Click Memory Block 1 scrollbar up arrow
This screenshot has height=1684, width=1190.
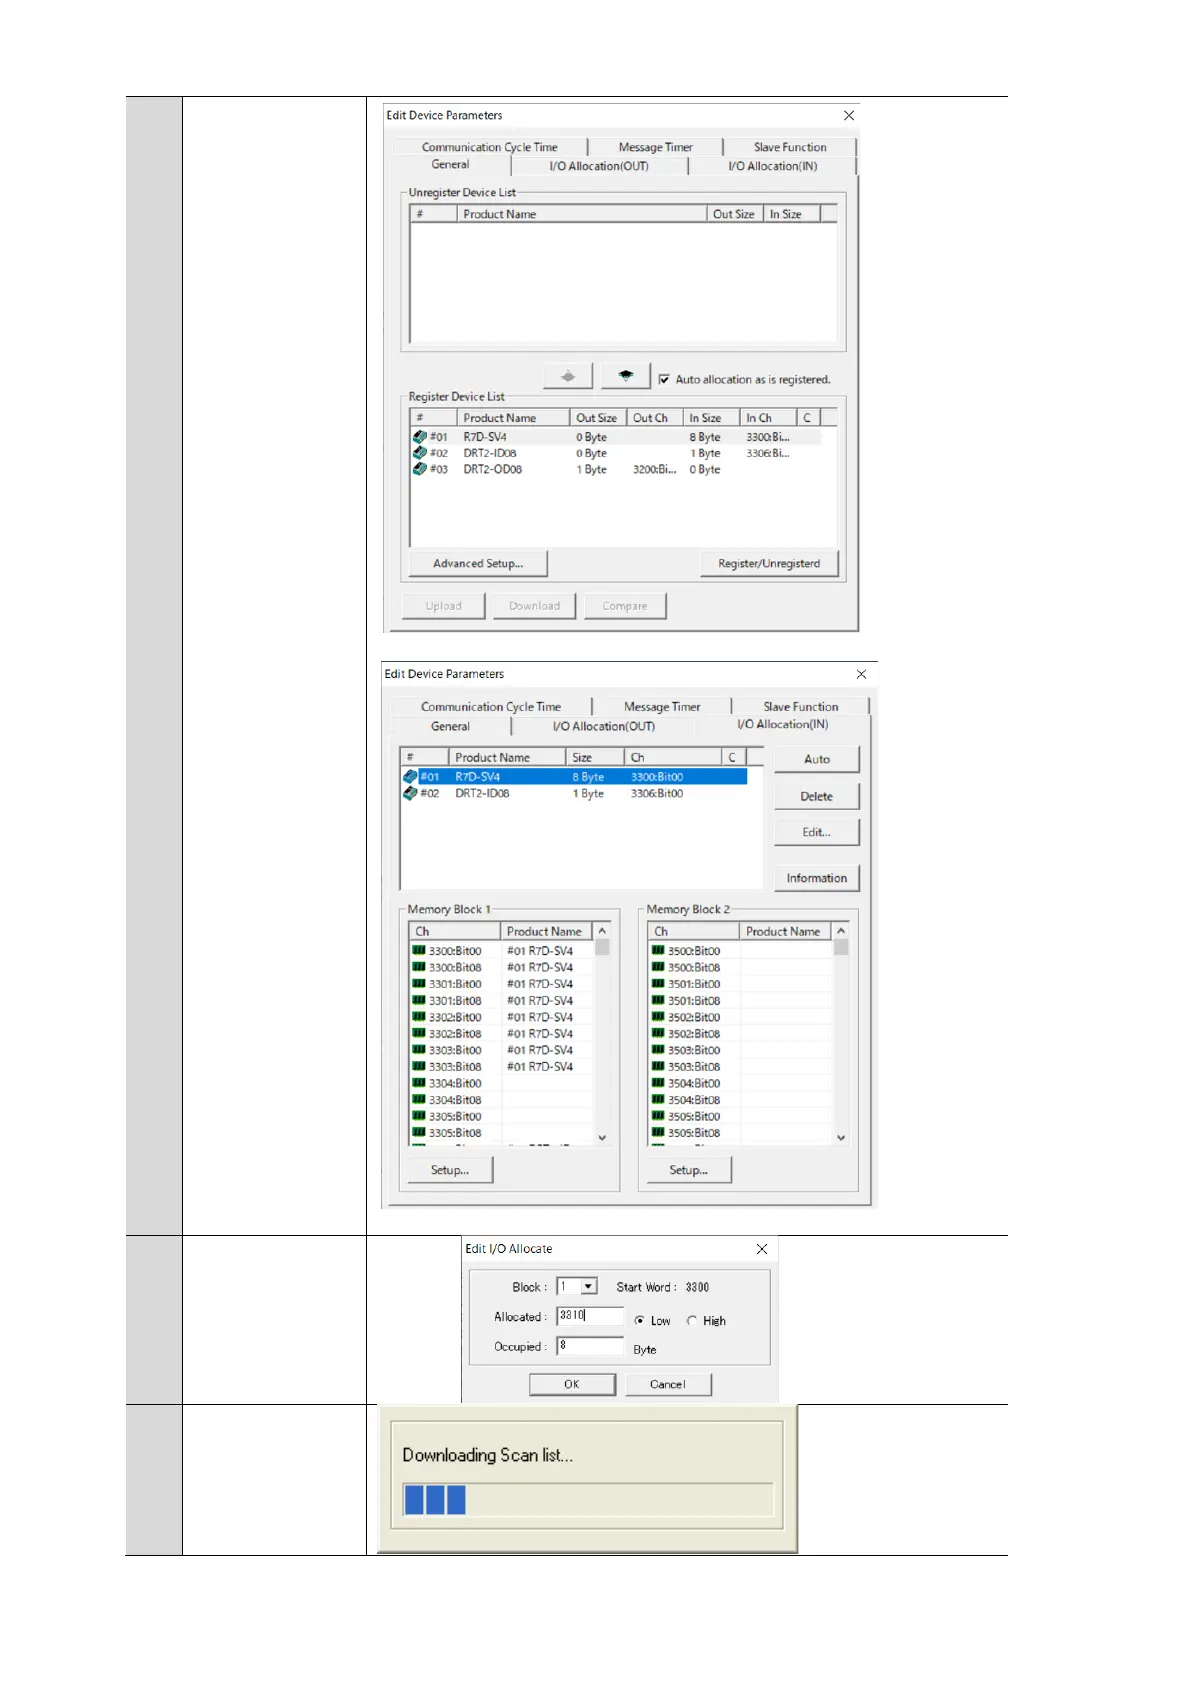coord(602,931)
